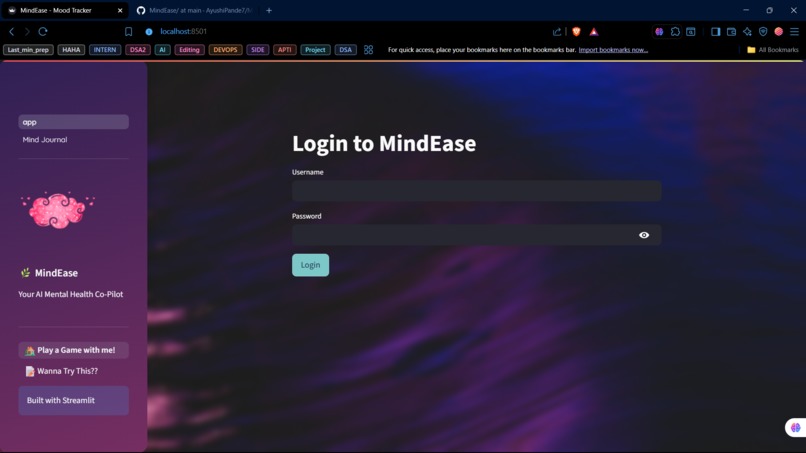Open the Mind Journal page

pyautogui.click(x=45, y=139)
